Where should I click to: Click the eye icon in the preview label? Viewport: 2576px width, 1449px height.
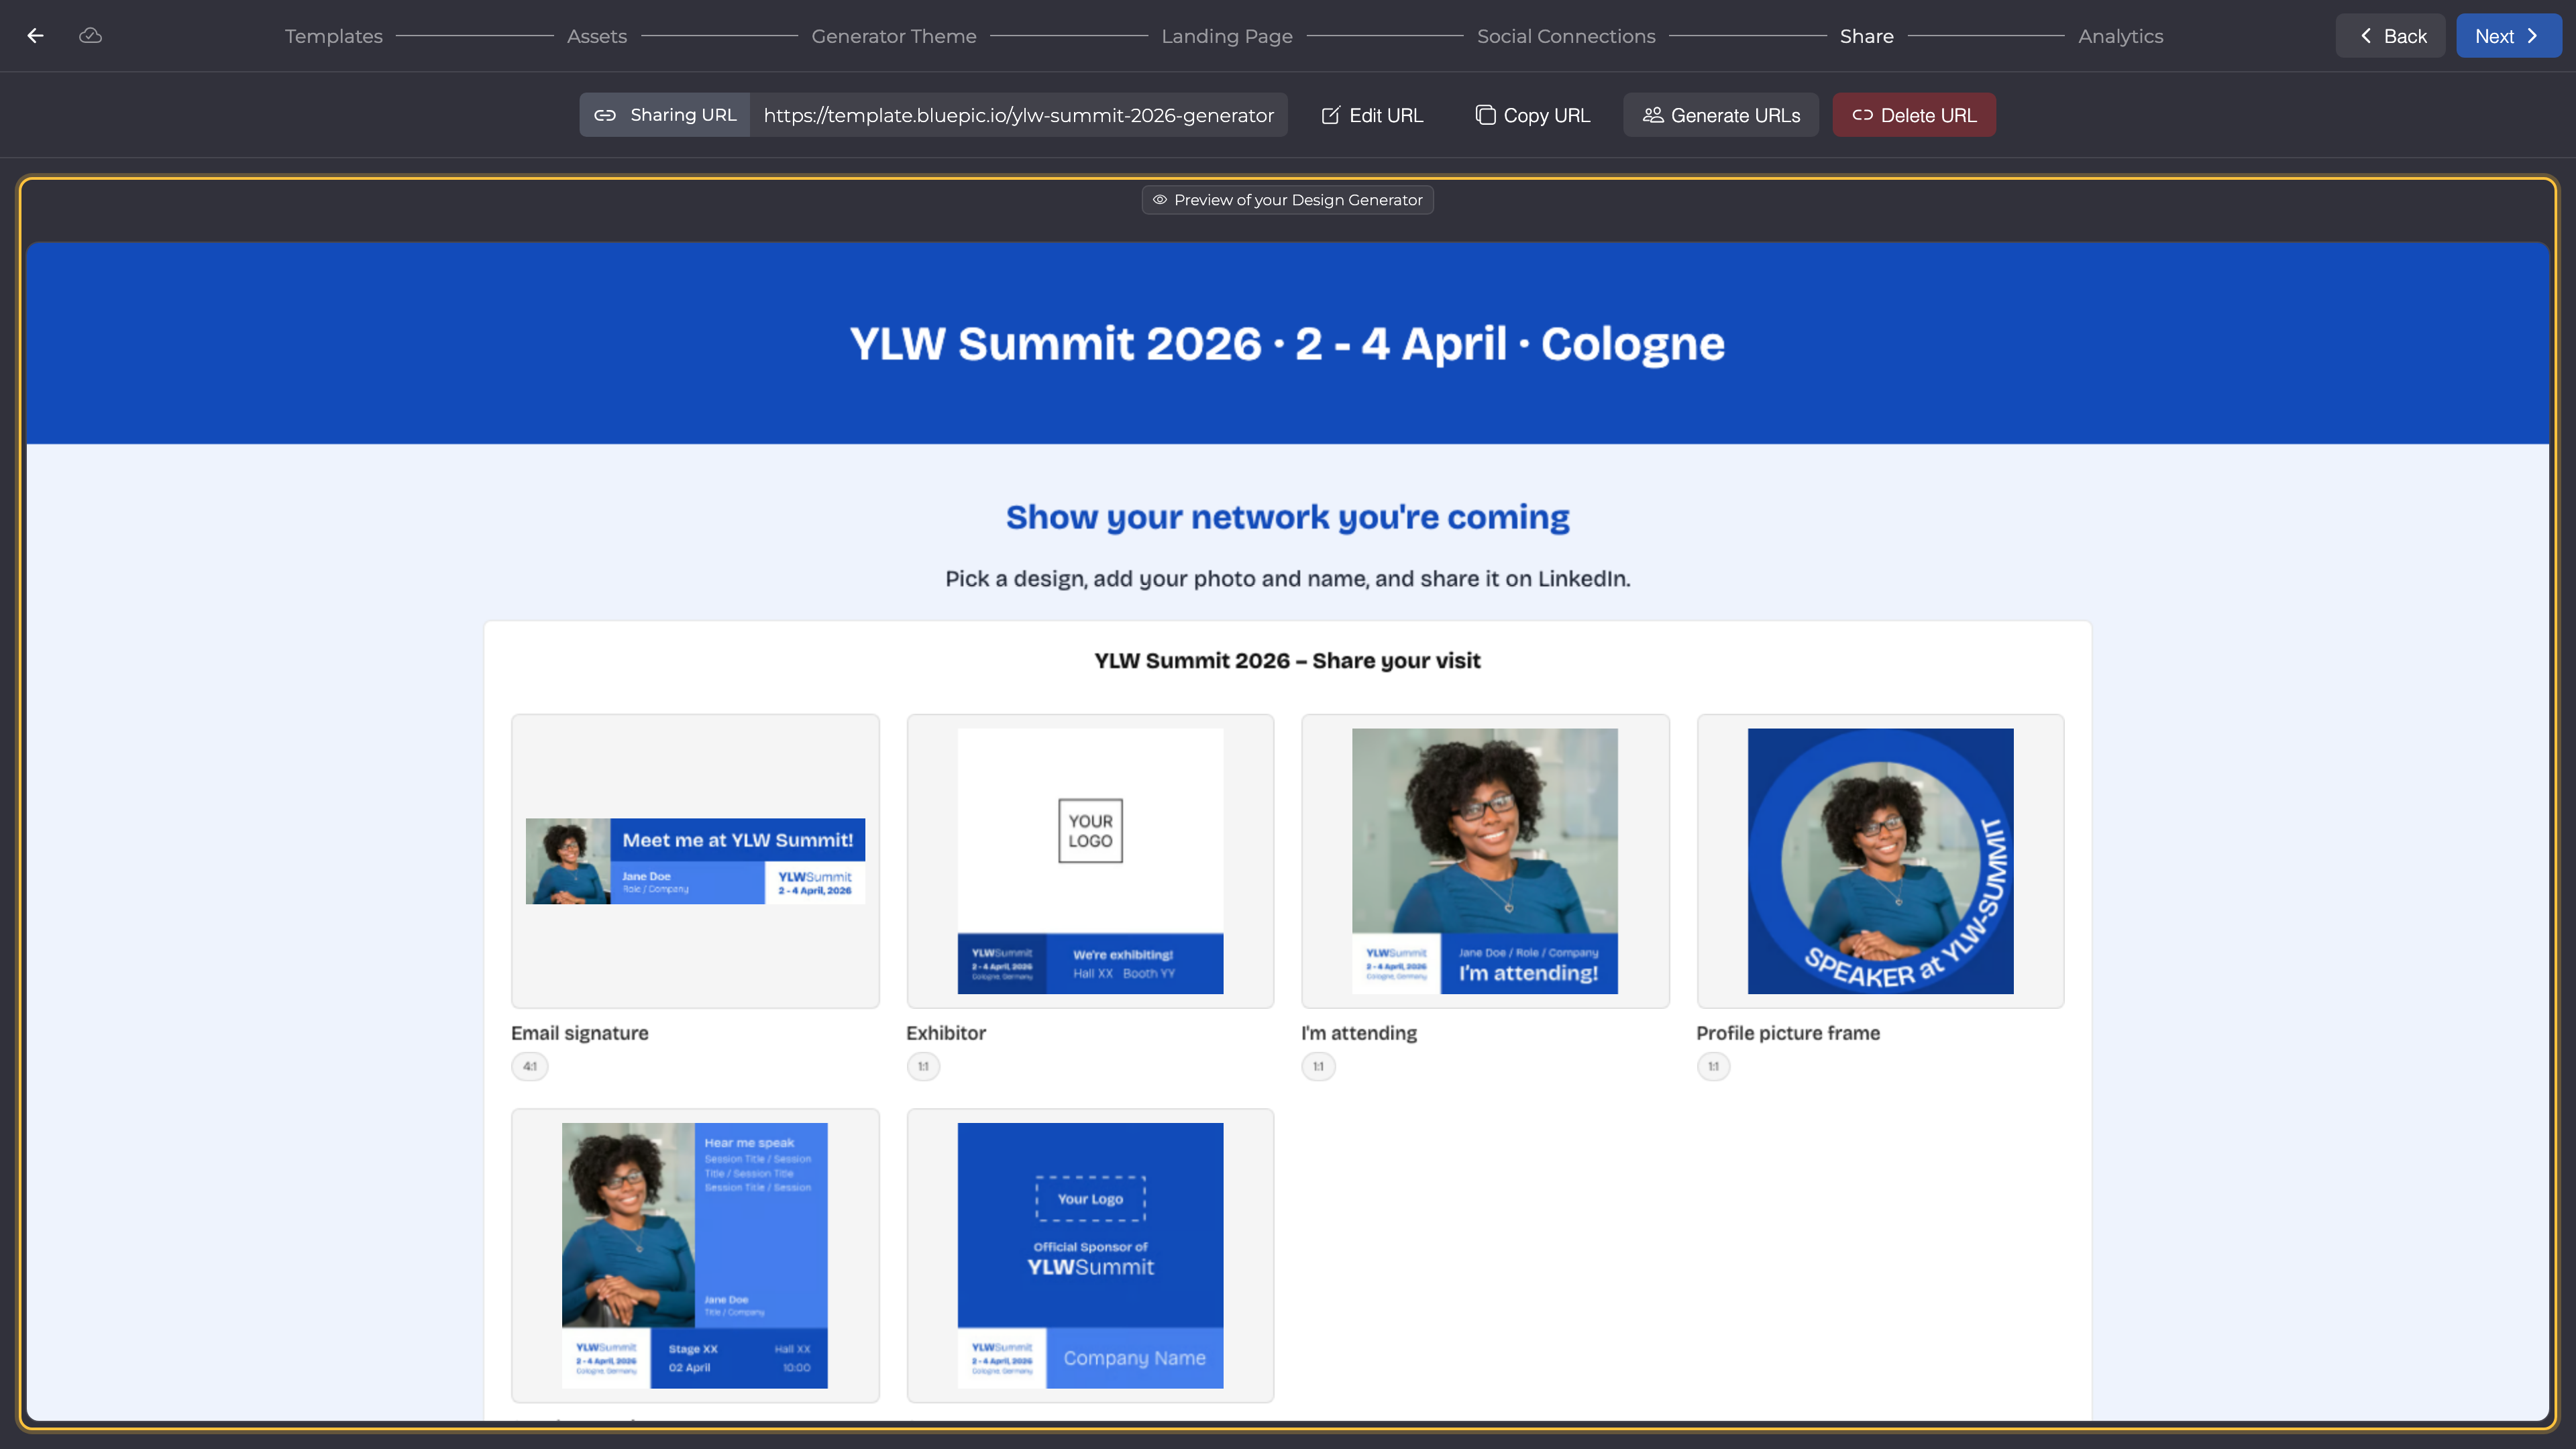pos(1160,200)
